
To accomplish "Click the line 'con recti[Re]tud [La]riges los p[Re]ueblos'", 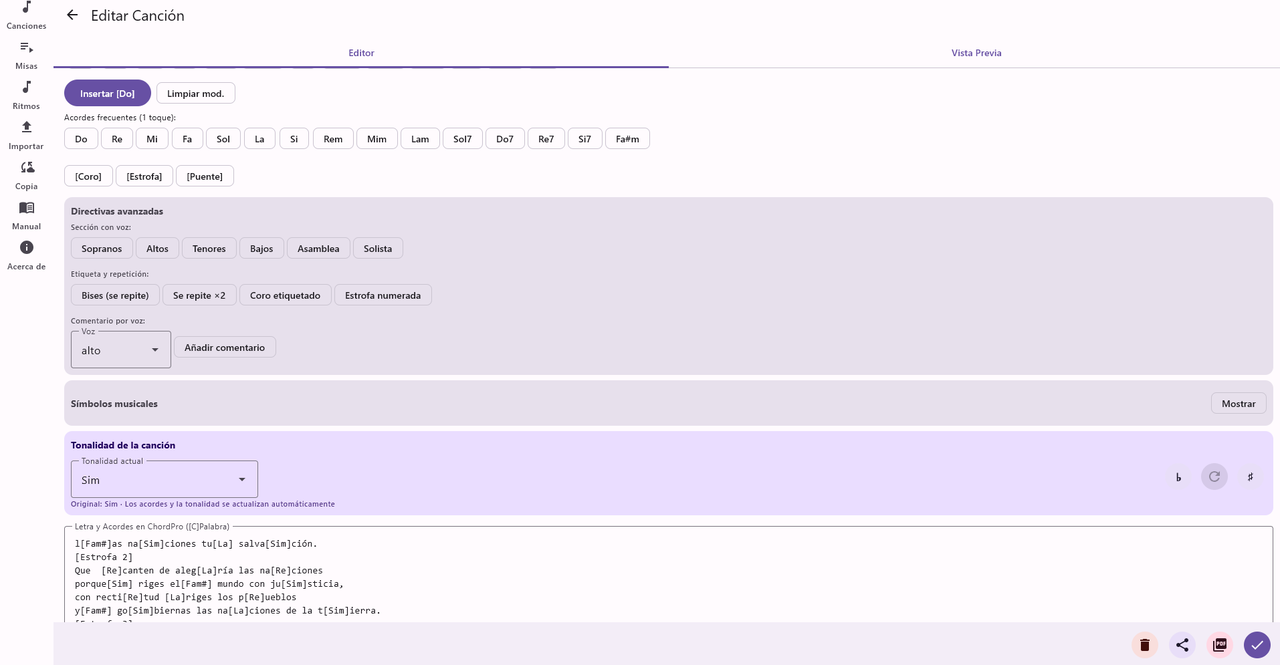I will coord(186,597).
